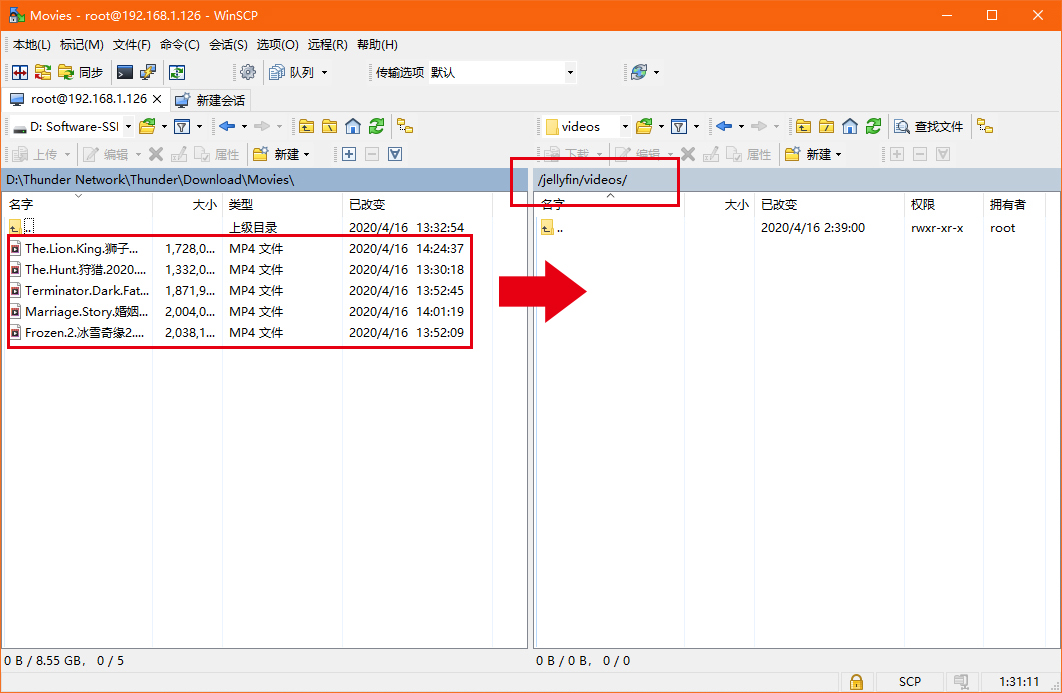Toggle synchronized browsing icon
Viewport: 1062px width, 693px height.
pos(177,72)
